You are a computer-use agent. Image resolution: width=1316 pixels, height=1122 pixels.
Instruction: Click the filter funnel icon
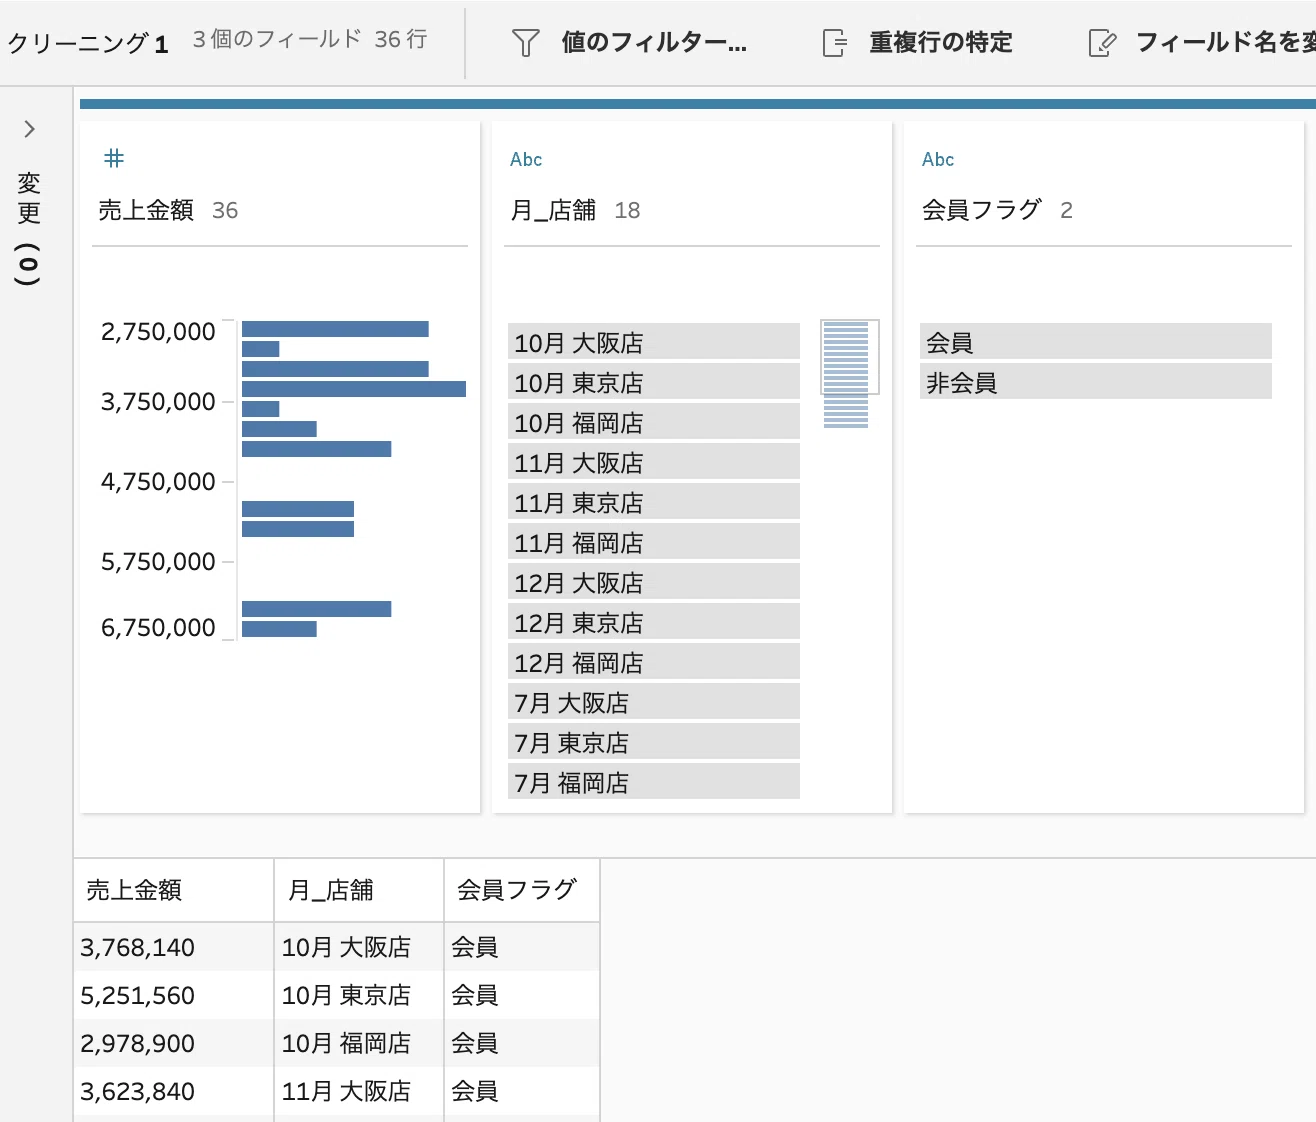[x=525, y=43]
